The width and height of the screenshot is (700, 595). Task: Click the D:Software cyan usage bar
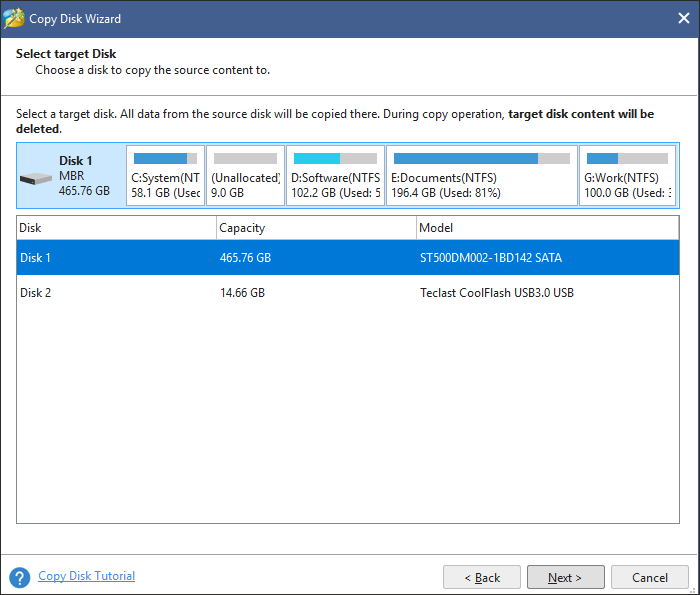335,158
